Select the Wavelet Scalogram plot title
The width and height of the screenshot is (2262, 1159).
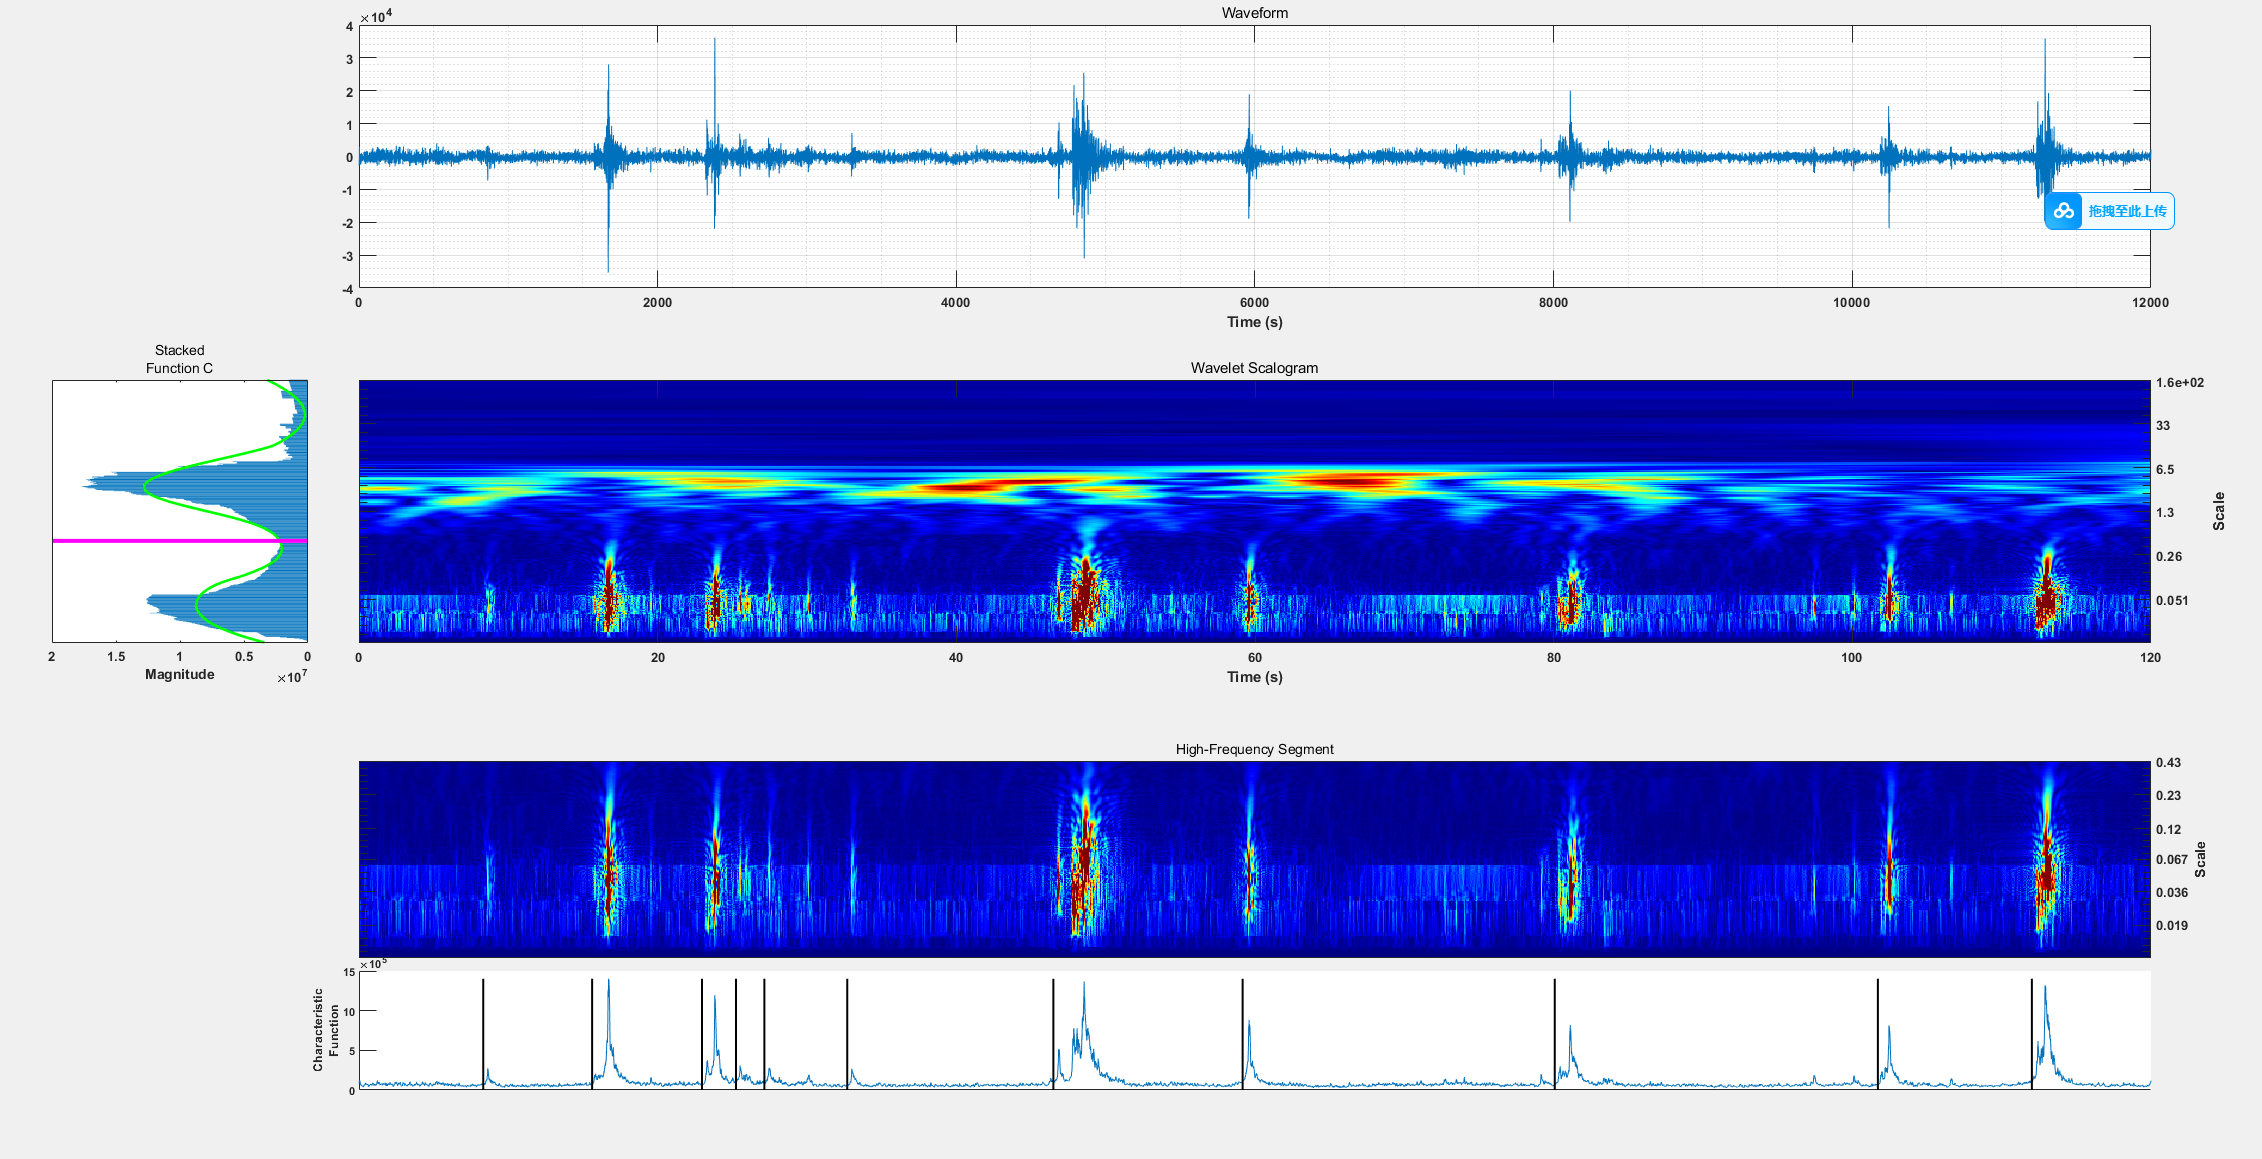pos(1254,368)
